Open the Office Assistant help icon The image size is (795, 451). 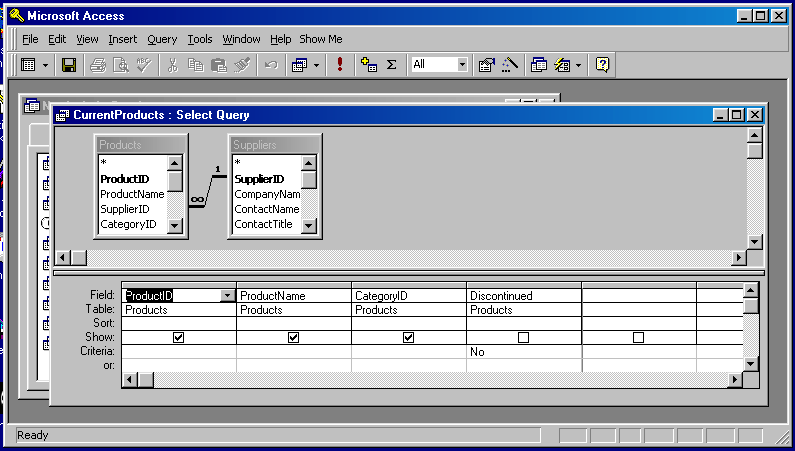602,65
